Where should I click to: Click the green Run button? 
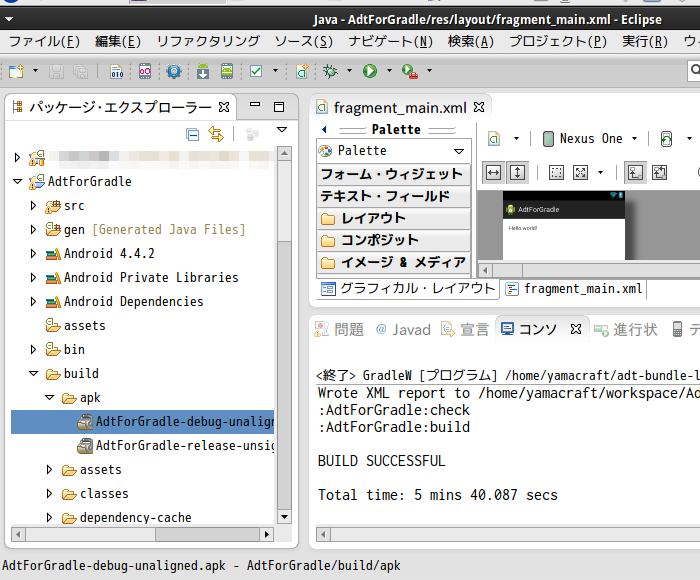[370, 71]
